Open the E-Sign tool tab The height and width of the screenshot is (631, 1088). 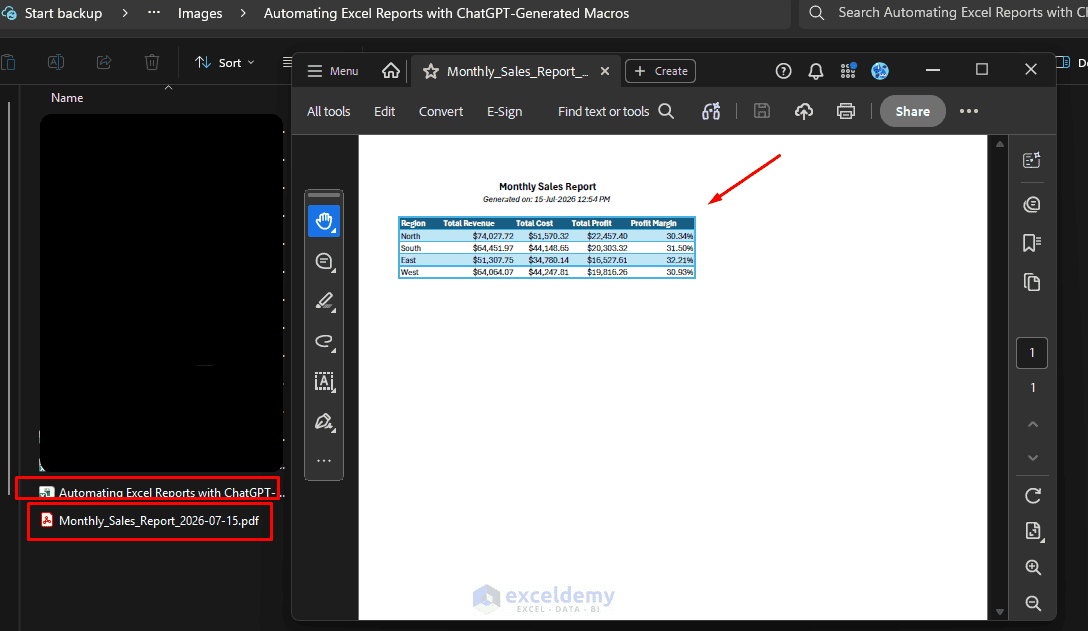coord(504,111)
